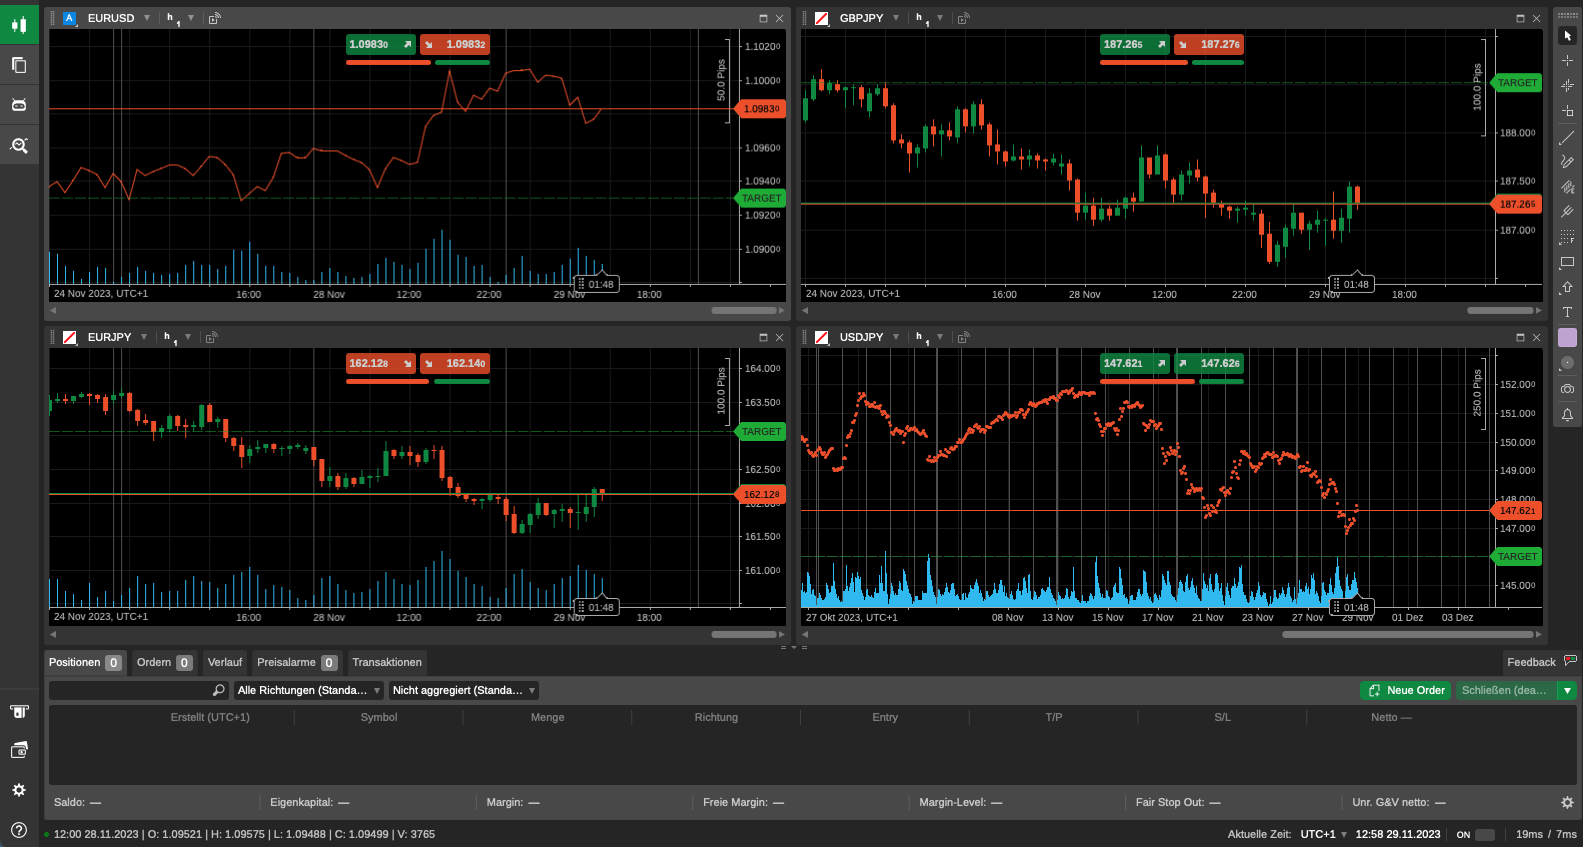Click the TARGET marker on USDJPY chart

(x=1517, y=556)
